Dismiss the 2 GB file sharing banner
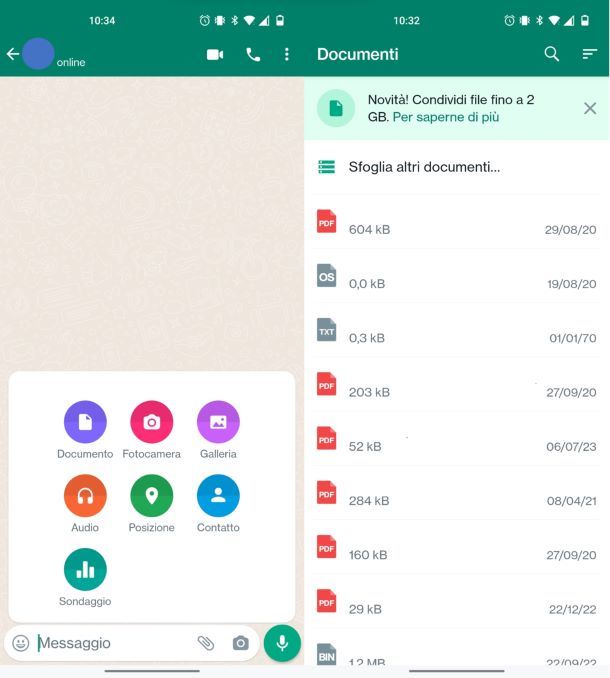The image size is (610, 678). tap(590, 108)
